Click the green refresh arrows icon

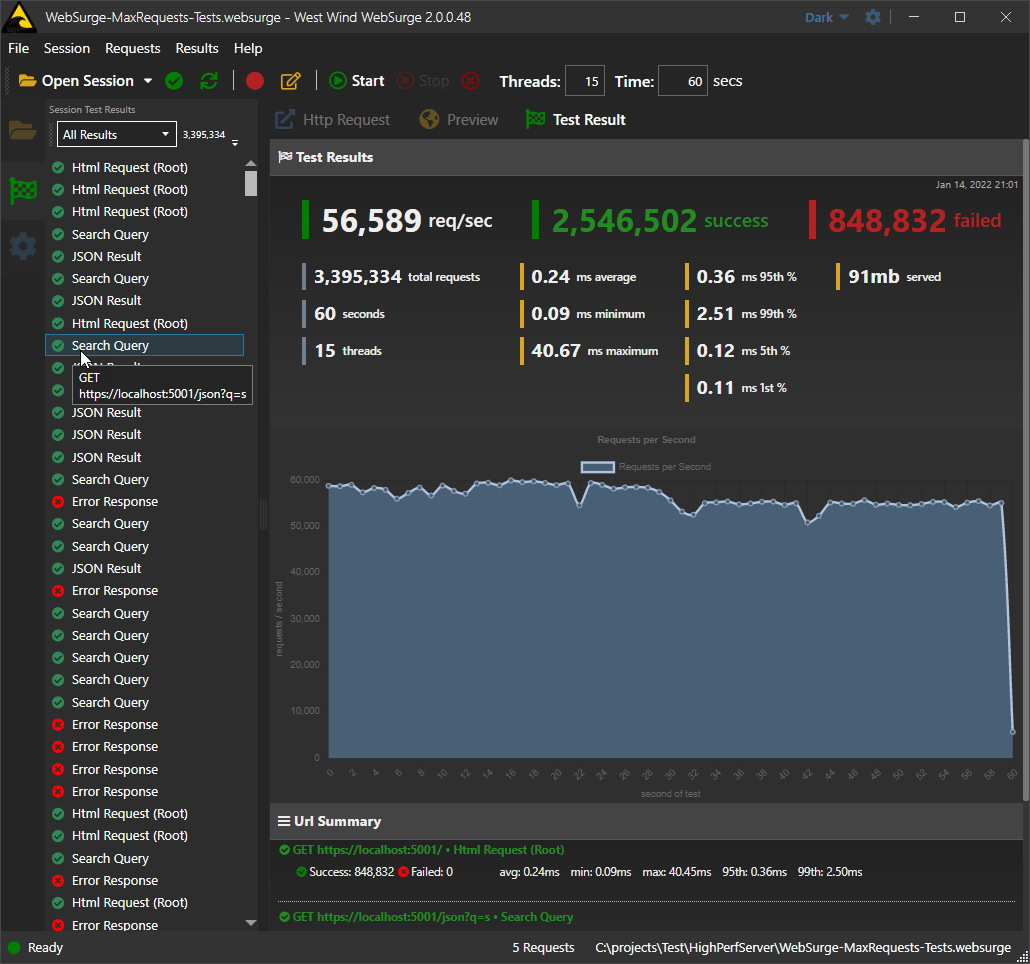coord(209,81)
